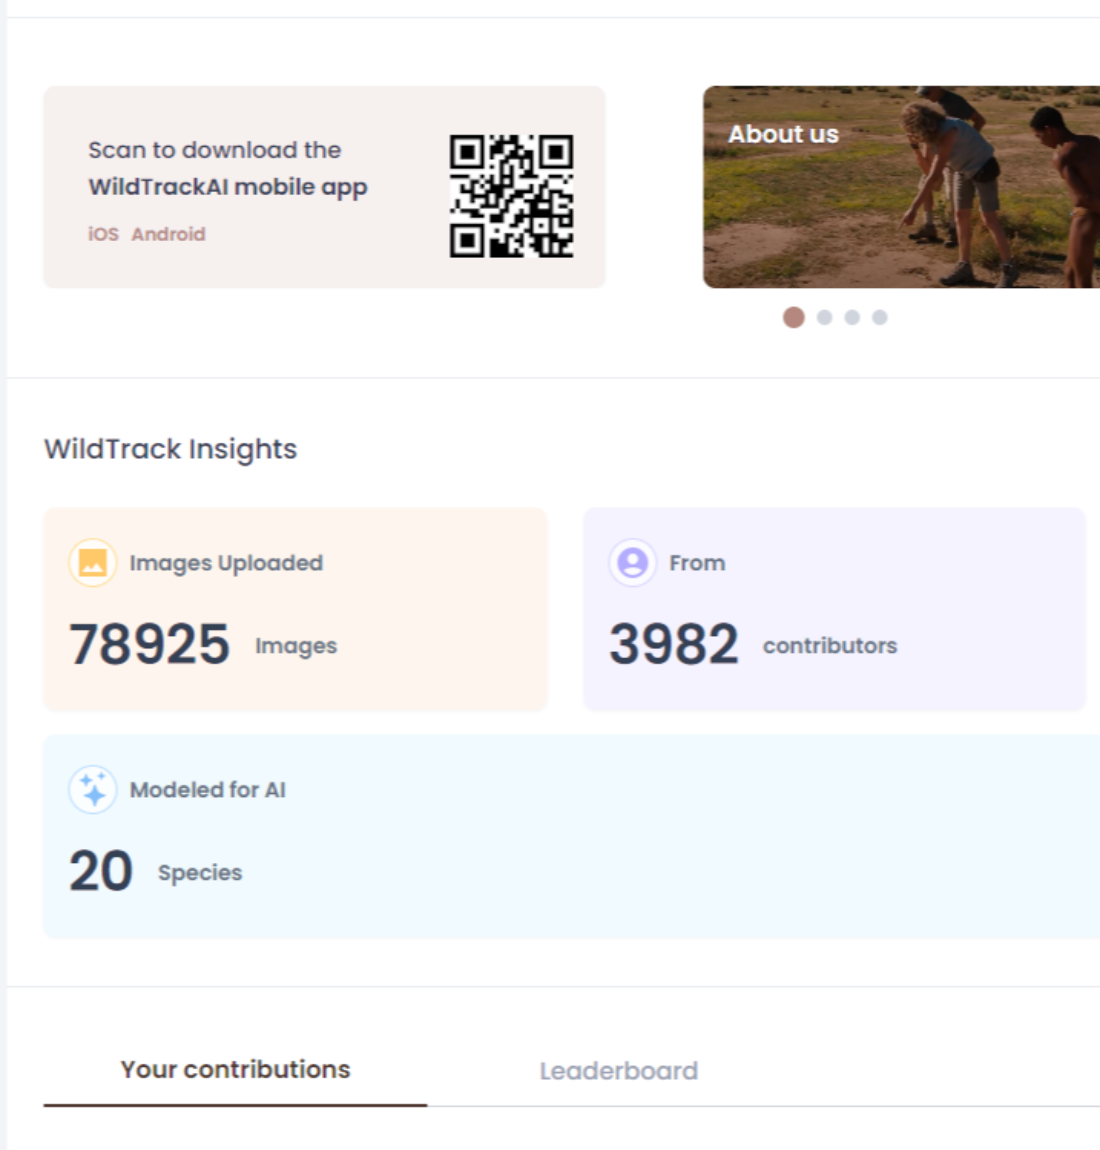Click the Modeled for AI label
The image size is (1100, 1150).
(208, 790)
